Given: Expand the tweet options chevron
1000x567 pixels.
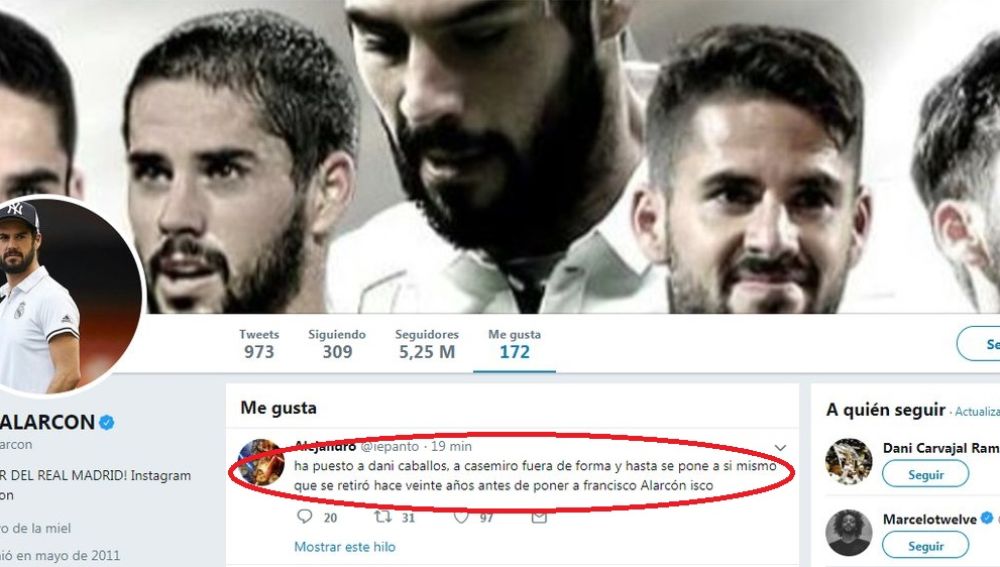Looking at the screenshot, I should [780, 448].
